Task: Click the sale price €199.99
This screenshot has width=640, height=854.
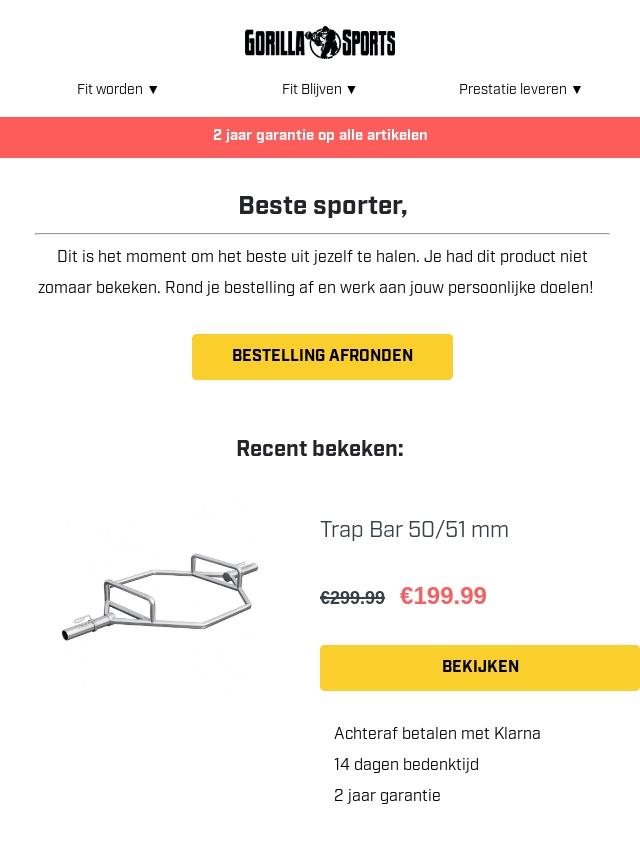Action: (x=443, y=596)
